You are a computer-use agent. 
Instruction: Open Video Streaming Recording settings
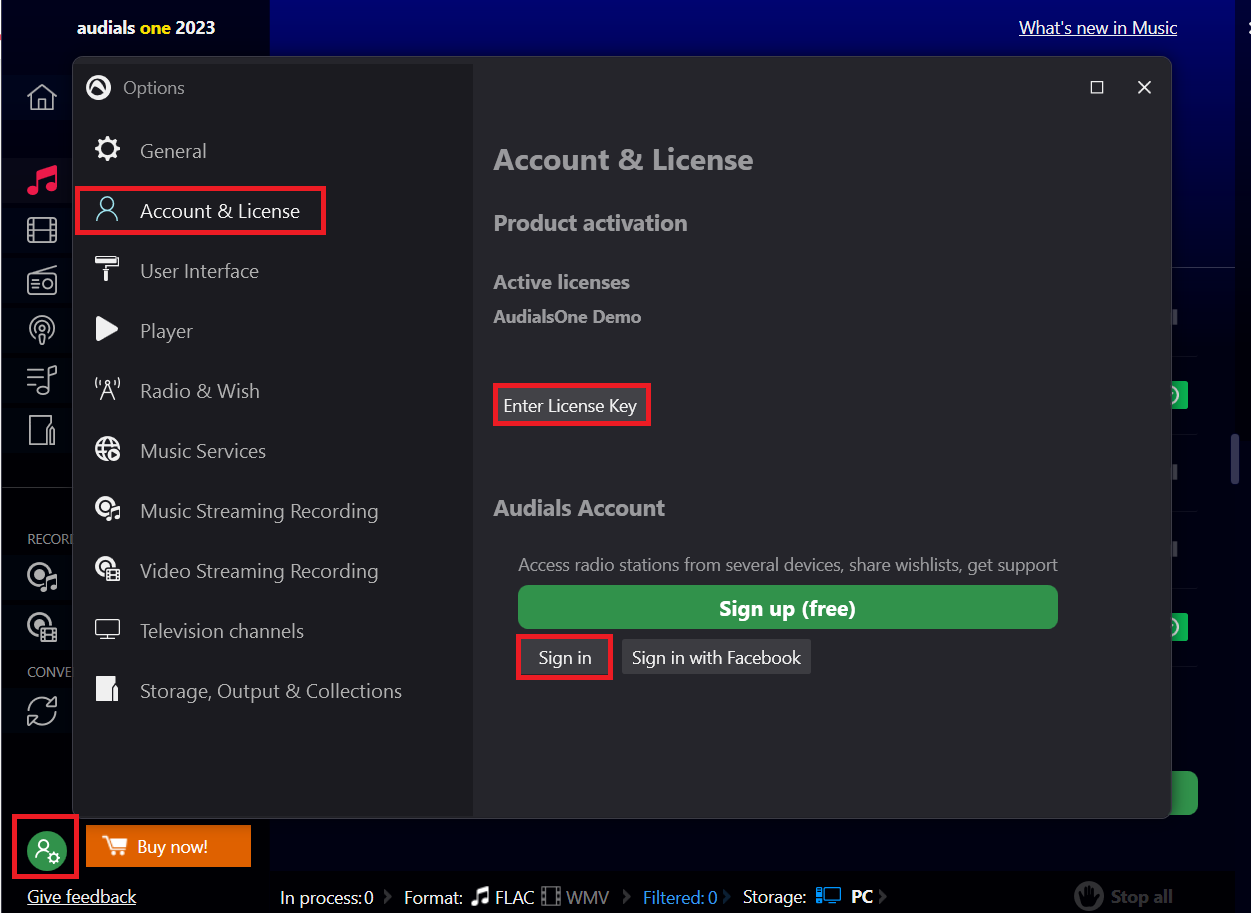pyautogui.click(x=259, y=571)
